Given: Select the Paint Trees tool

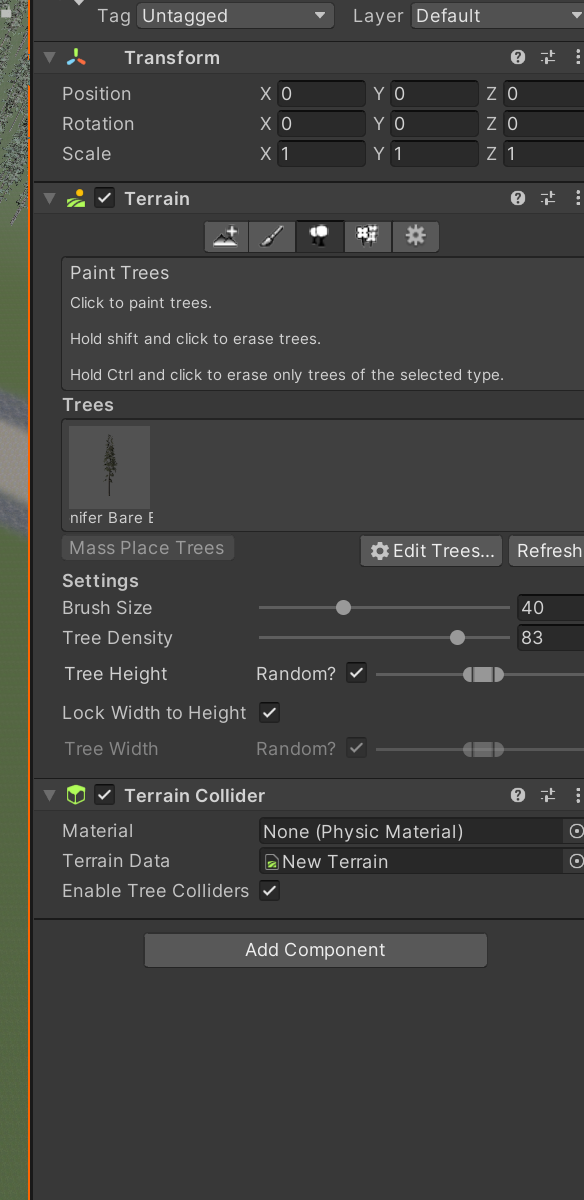Looking at the screenshot, I should point(320,236).
